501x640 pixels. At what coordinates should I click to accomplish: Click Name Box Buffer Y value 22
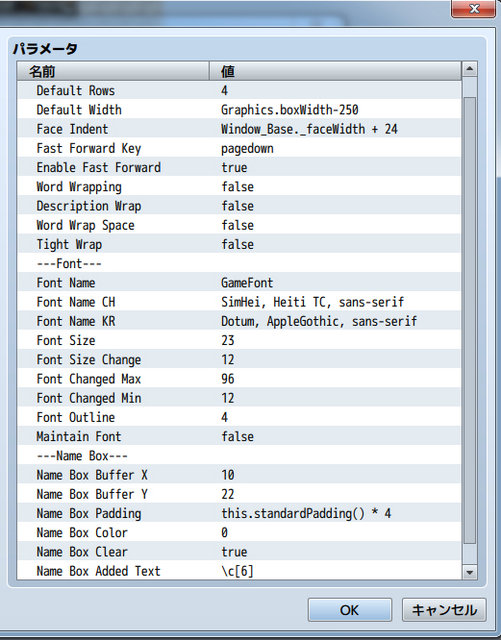pyautogui.click(x=335, y=494)
